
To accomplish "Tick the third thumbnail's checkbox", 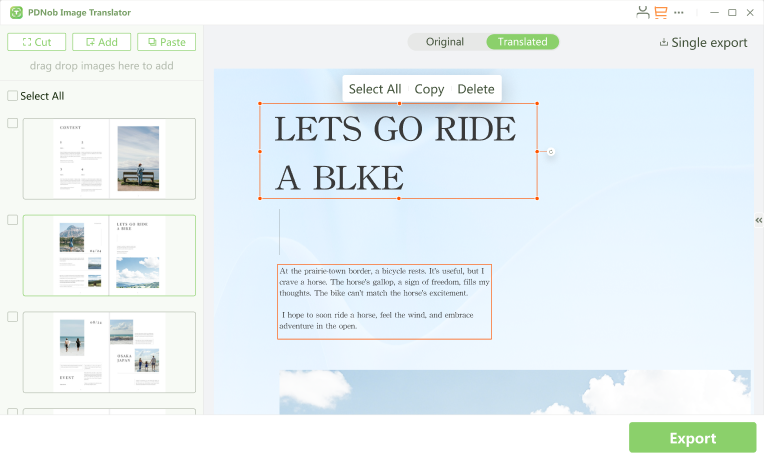I will (x=12, y=316).
